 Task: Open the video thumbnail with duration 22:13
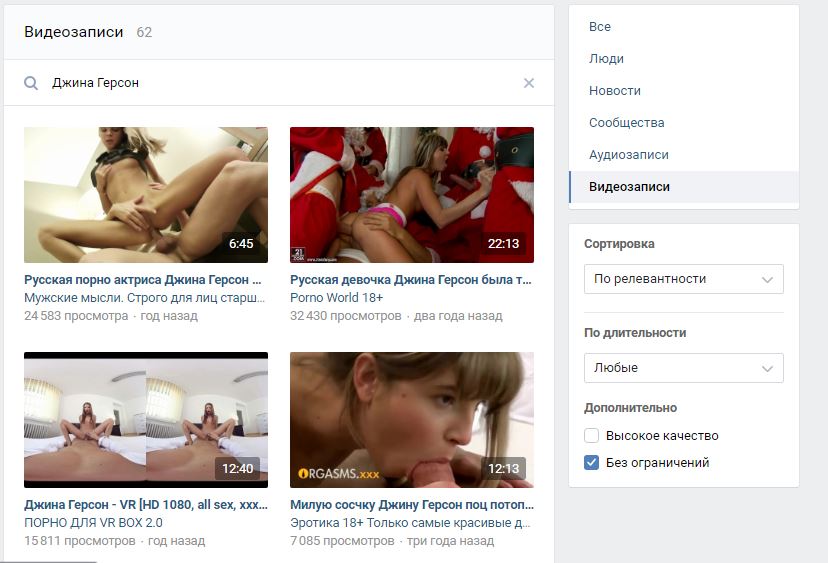[x=412, y=195]
